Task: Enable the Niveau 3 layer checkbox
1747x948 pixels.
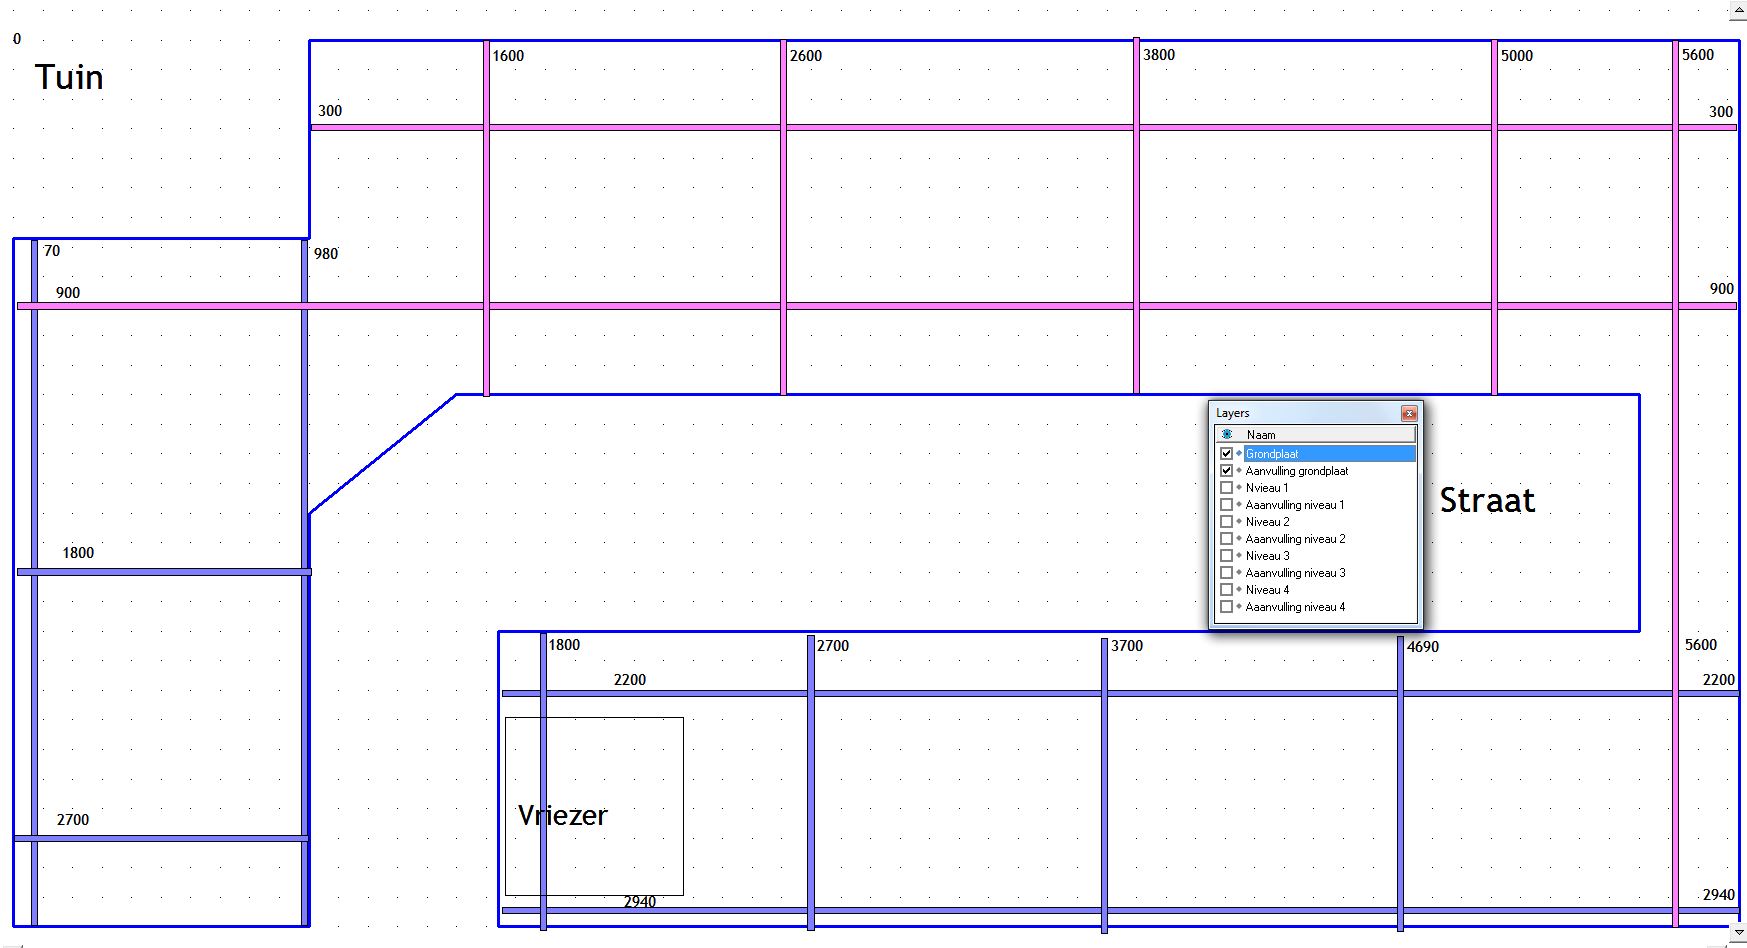Action: coord(1226,556)
